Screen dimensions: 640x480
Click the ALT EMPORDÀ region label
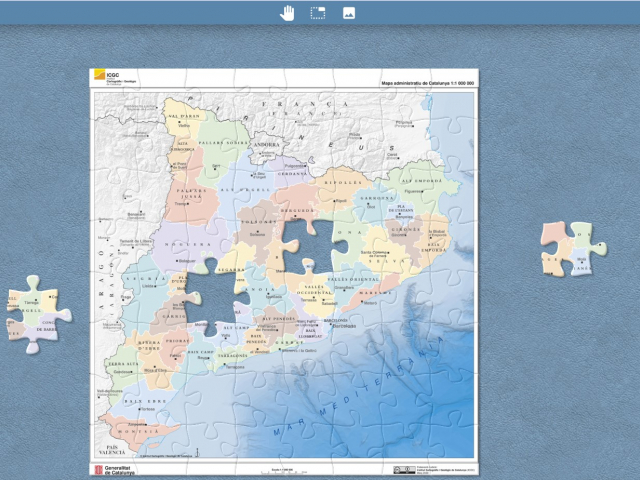pos(422,181)
